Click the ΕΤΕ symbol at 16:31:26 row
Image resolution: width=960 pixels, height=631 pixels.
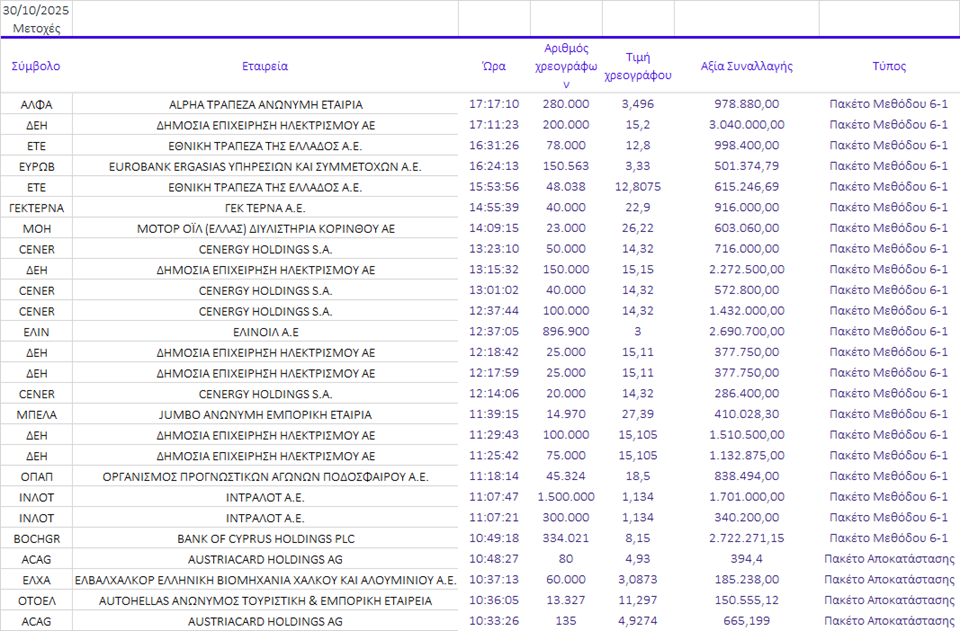click(x=36, y=146)
